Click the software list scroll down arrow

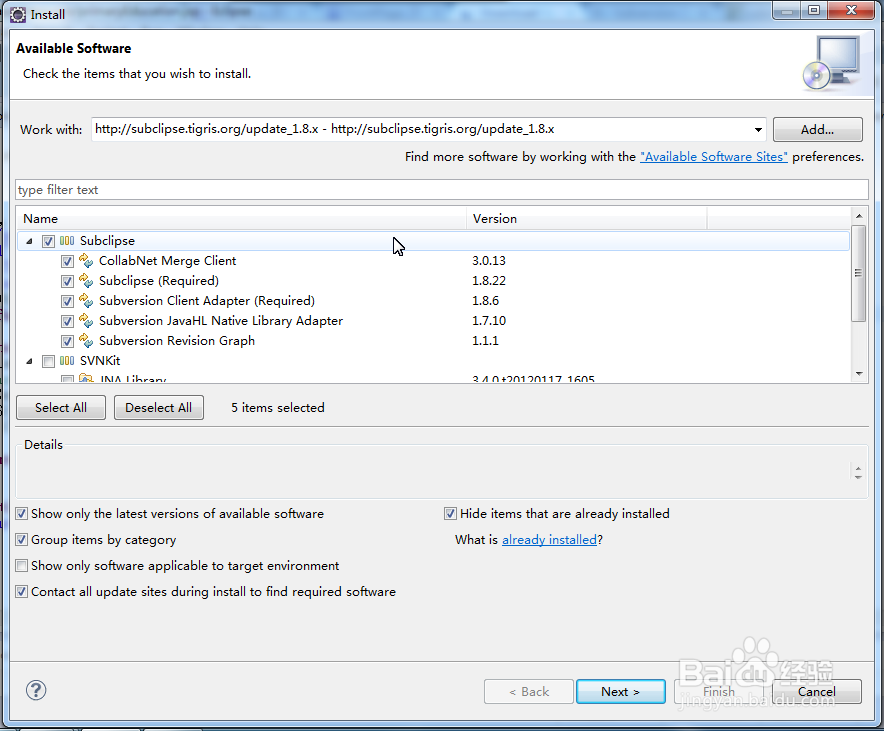pos(859,373)
